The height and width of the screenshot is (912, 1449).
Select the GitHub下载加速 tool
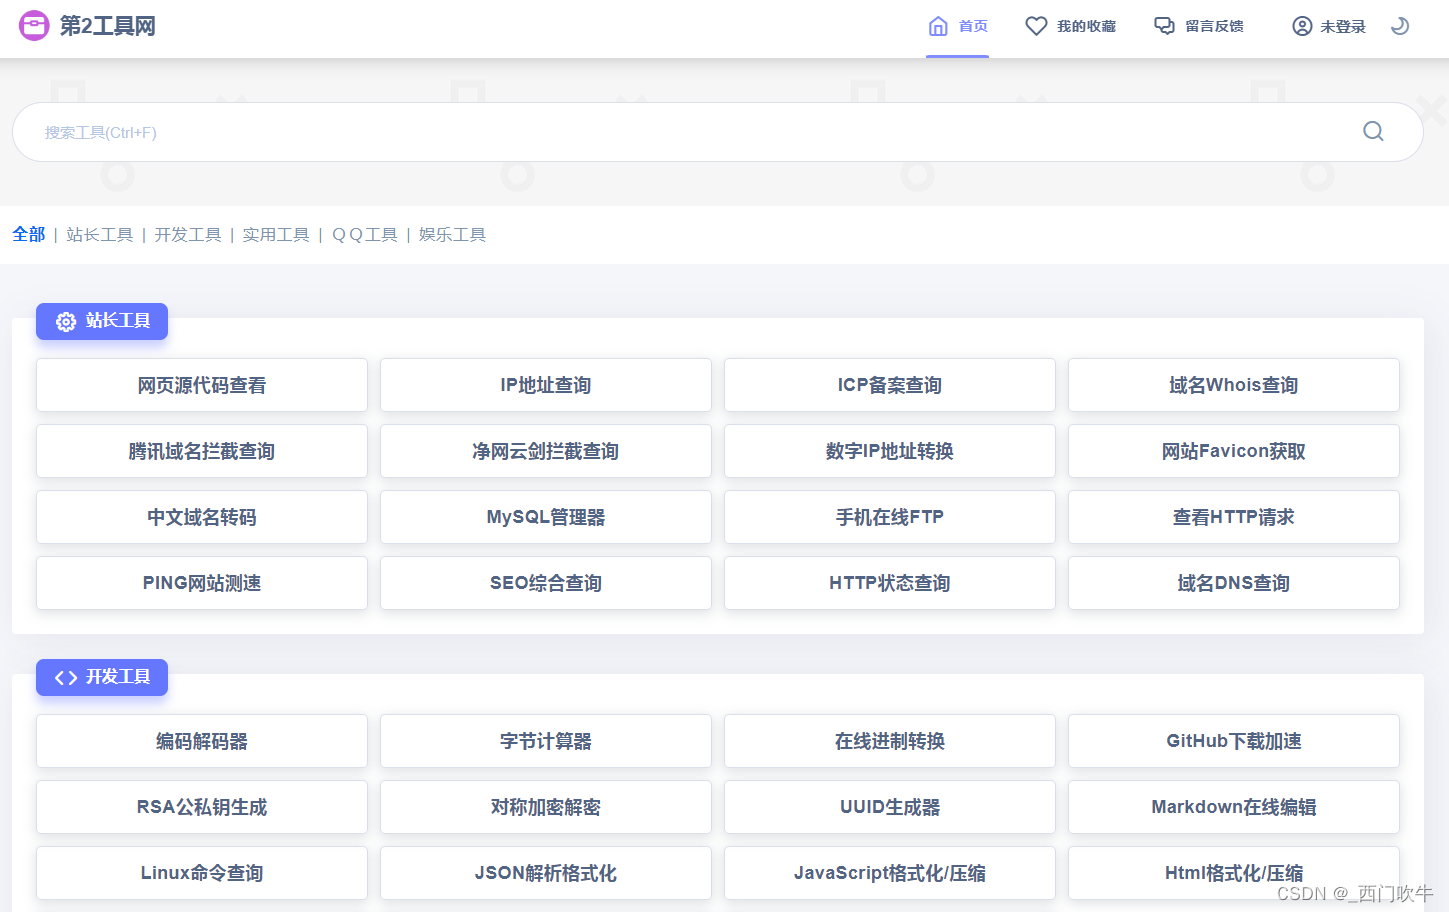[1234, 741]
